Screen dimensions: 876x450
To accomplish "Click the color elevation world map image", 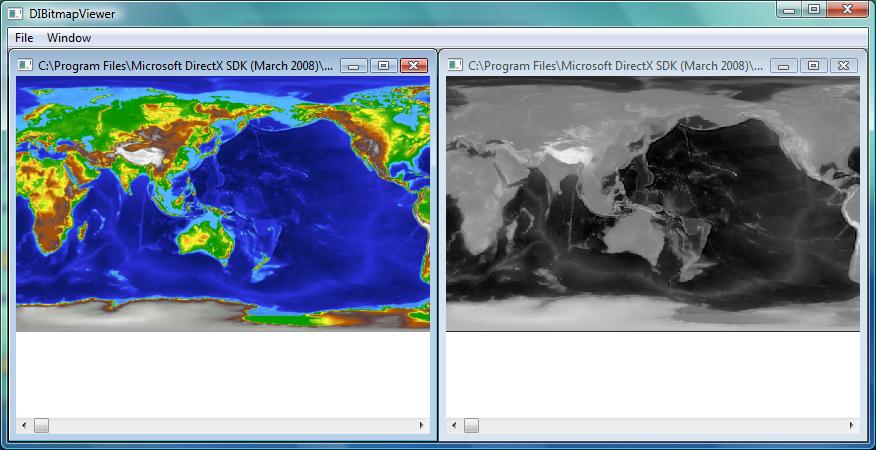I will [223, 204].
